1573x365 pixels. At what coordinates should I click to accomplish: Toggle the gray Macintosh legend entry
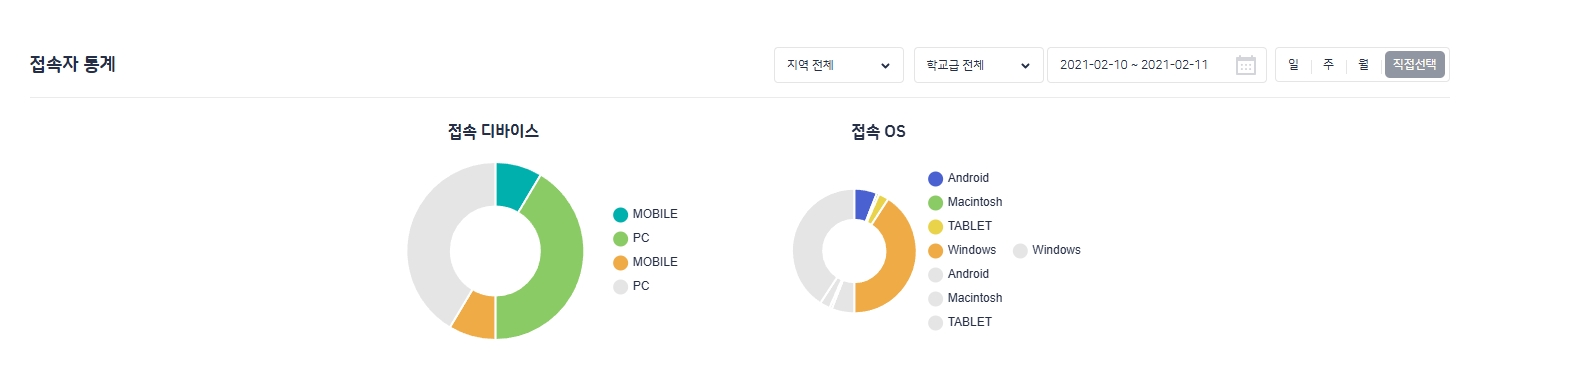point(965,298)
